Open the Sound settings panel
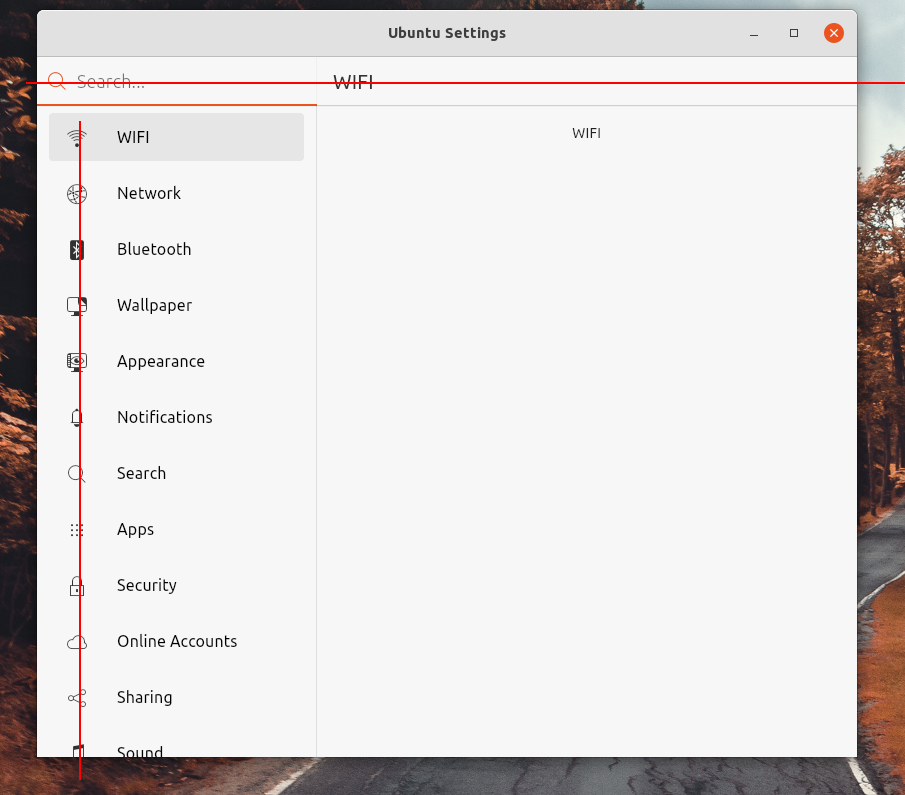 [140, 750]
